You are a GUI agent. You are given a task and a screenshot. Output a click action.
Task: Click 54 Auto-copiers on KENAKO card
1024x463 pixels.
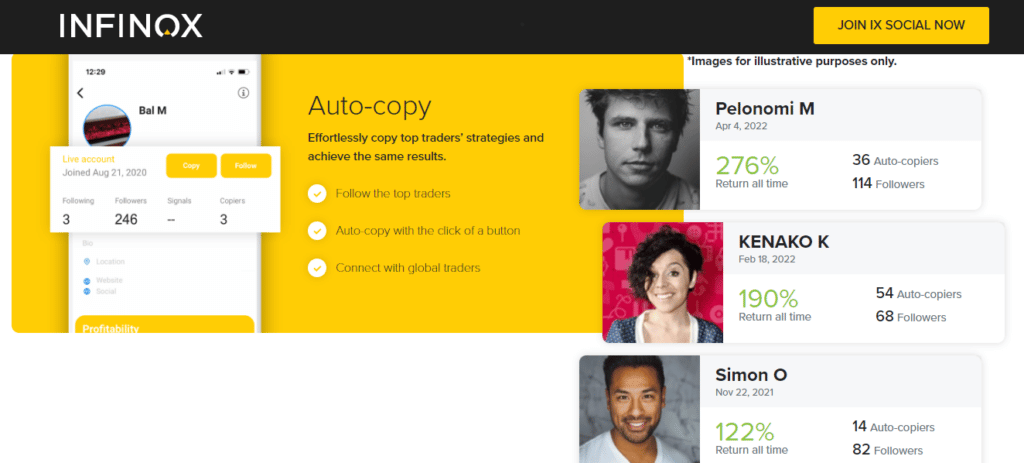pos(919,294)
